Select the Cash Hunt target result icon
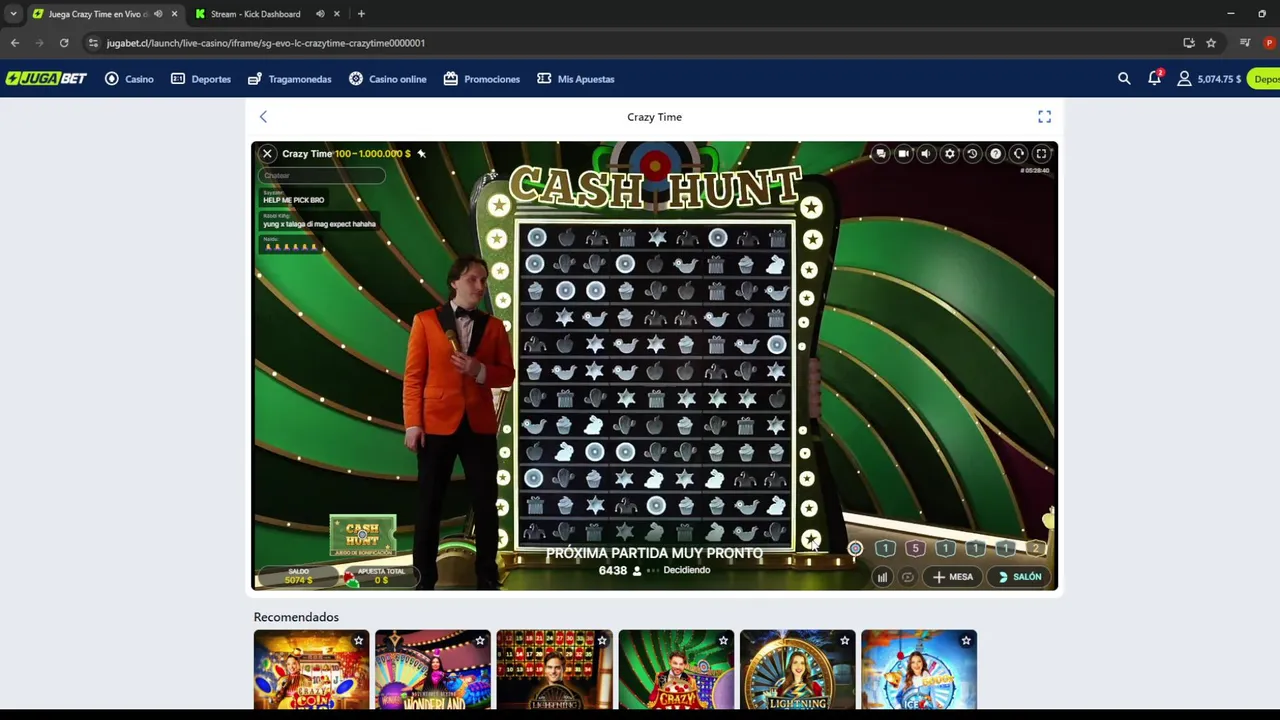1280x720 pixels. (855, 548)
